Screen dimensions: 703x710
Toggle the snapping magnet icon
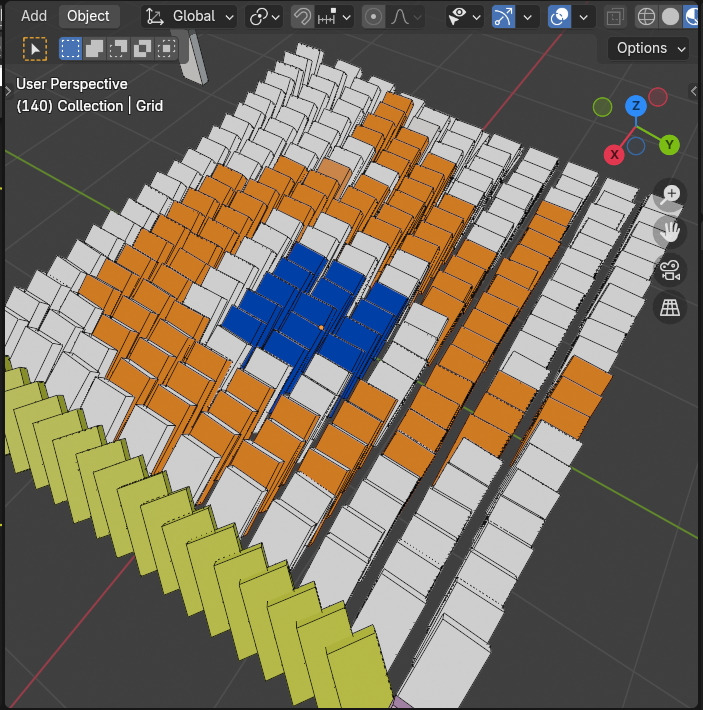[x=302, y=17]
